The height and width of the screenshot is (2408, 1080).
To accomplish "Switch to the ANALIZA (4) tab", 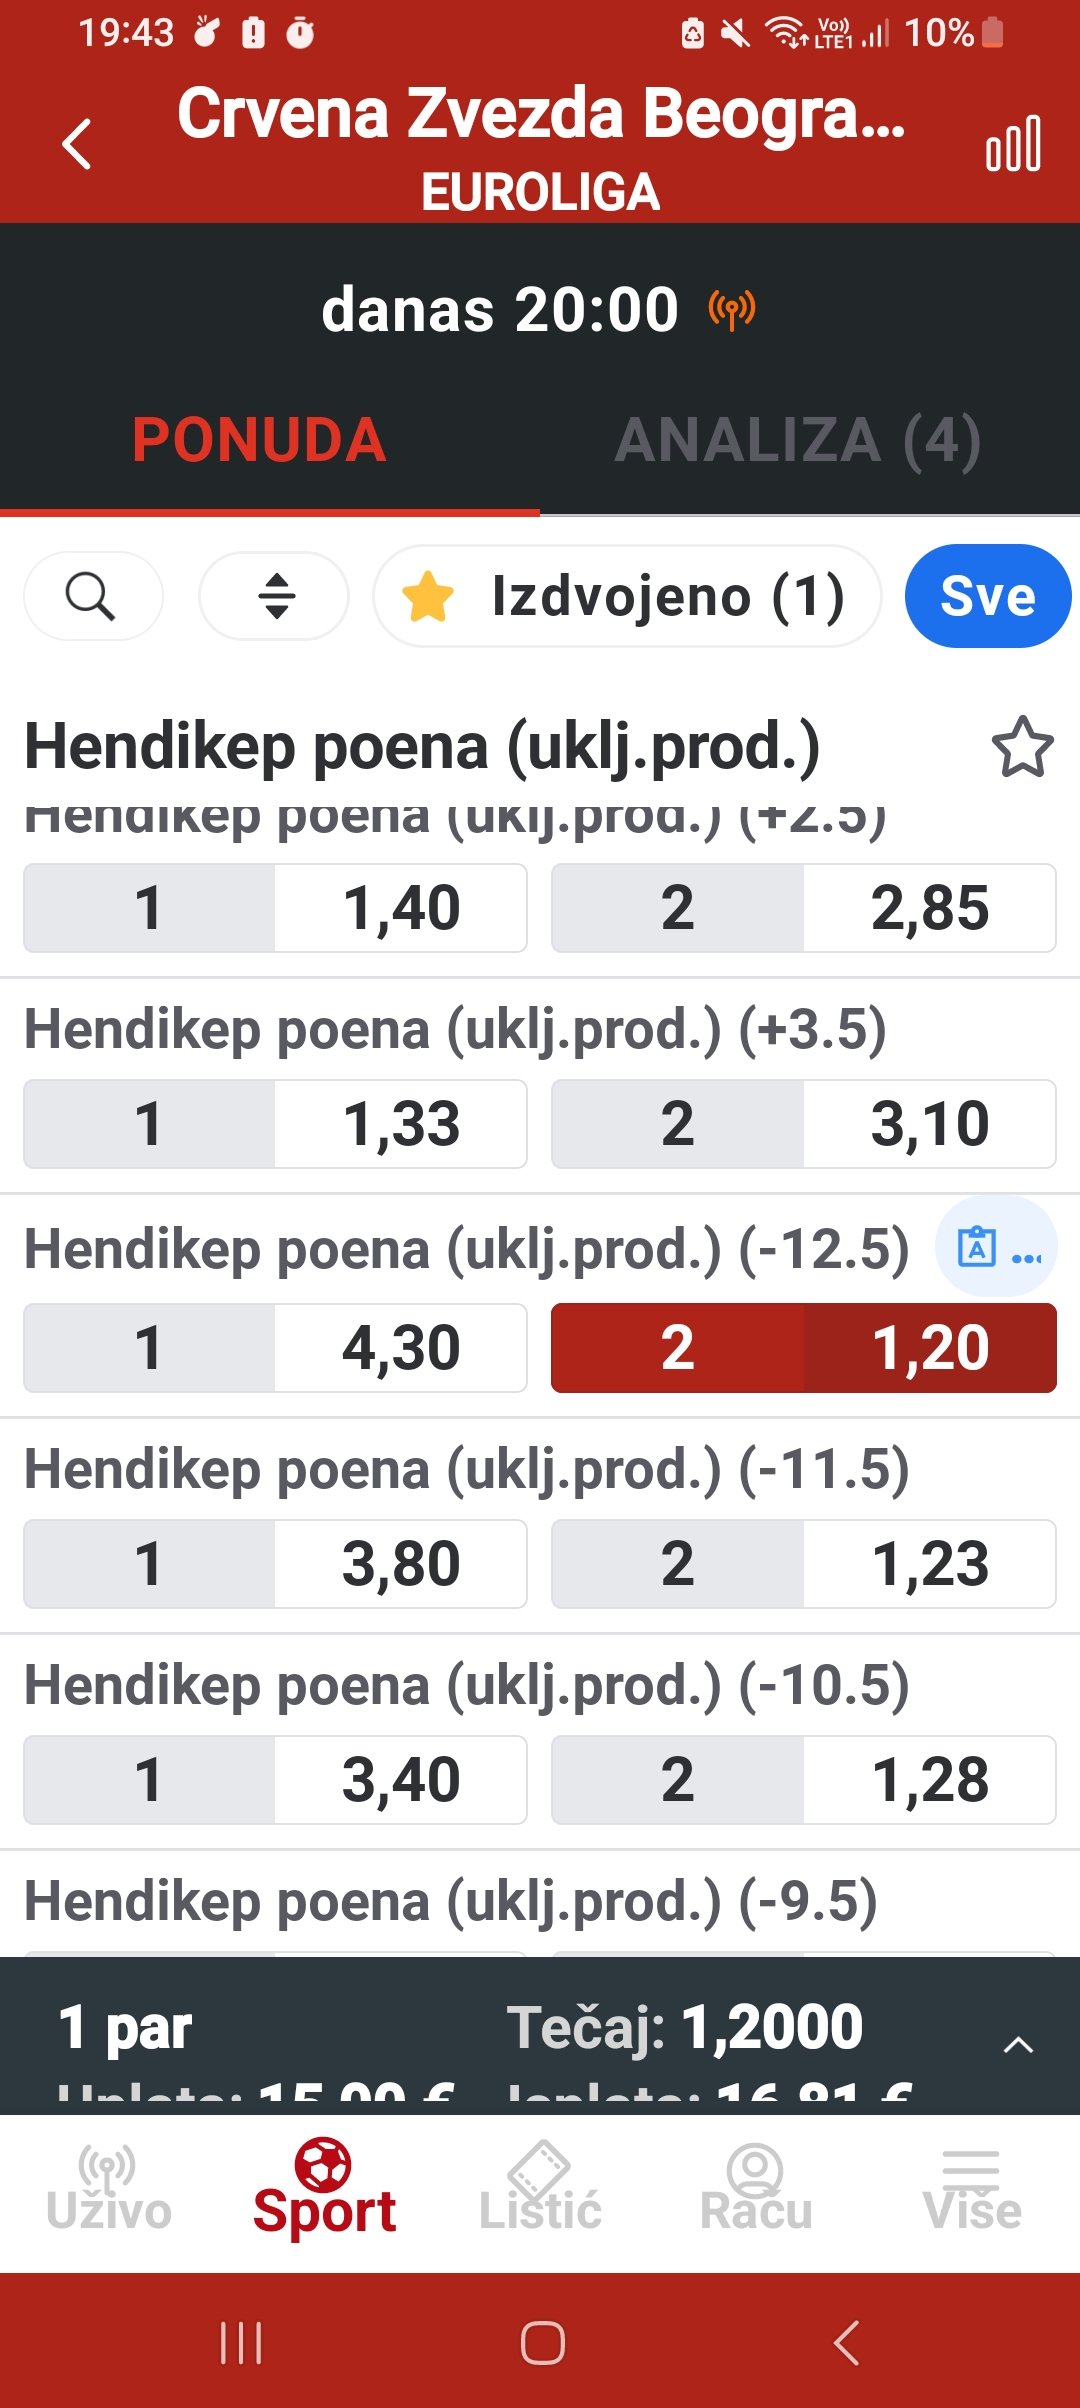I will click(798, 440).
